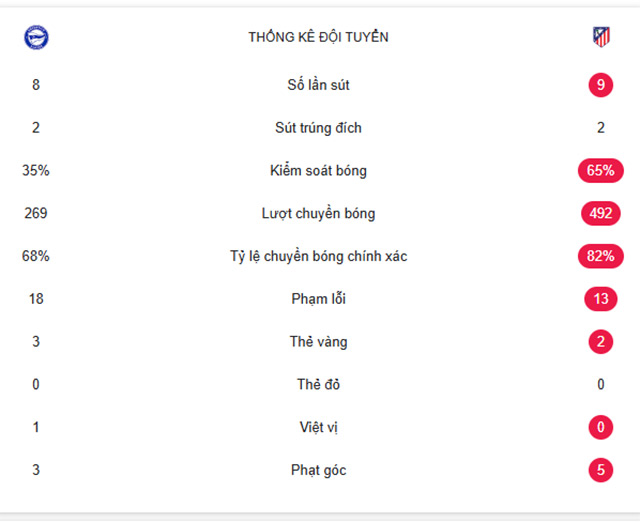Click the THỐNG KÊ ĐỘI TUYỂN heading
This screenshot has height=522, width=640.
point(318,37)
